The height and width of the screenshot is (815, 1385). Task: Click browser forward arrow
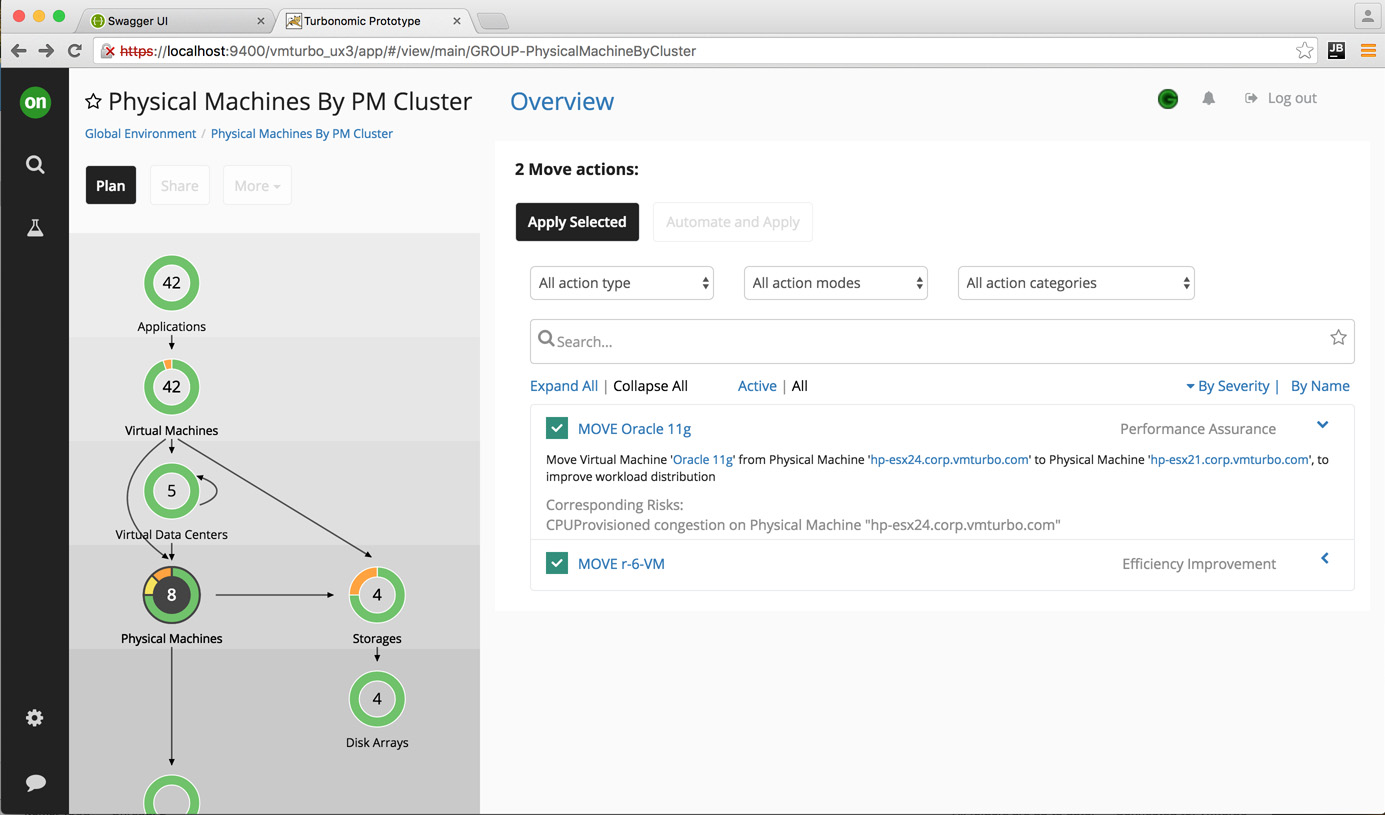46,50
